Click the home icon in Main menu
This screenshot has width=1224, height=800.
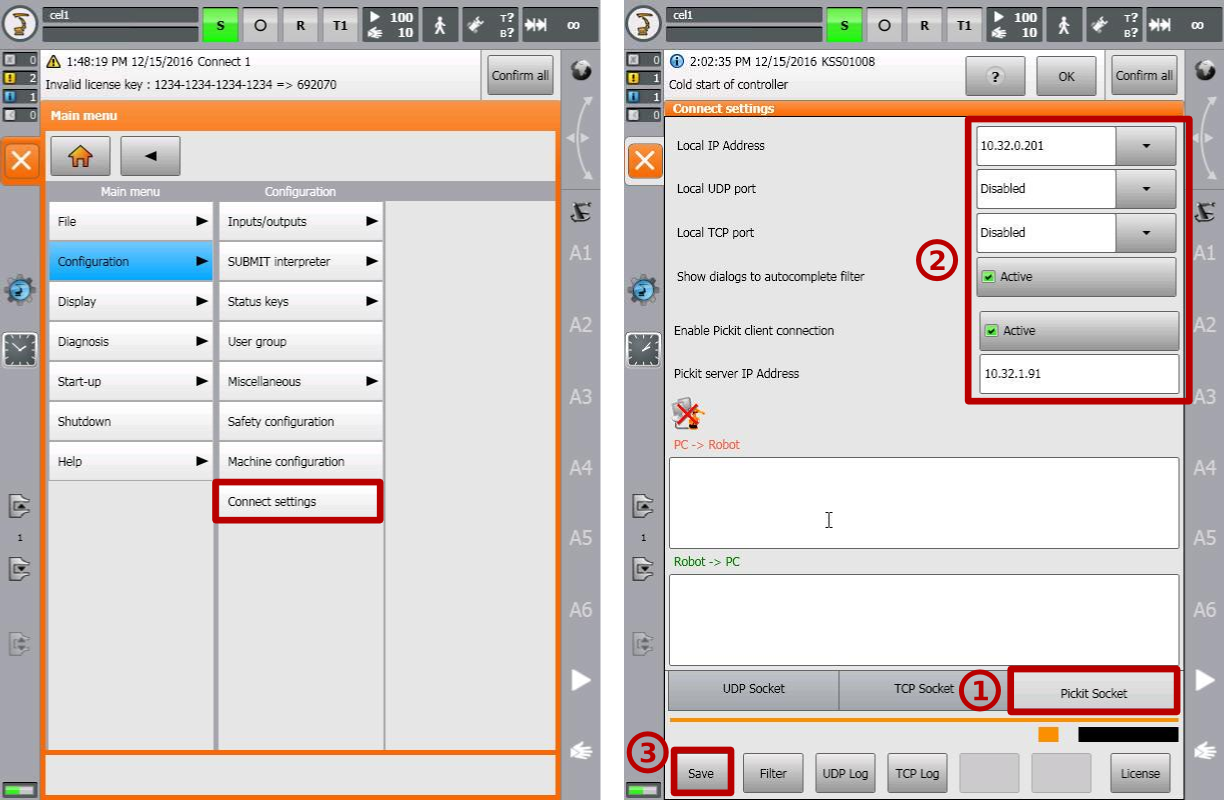click(x=80, y=156)
